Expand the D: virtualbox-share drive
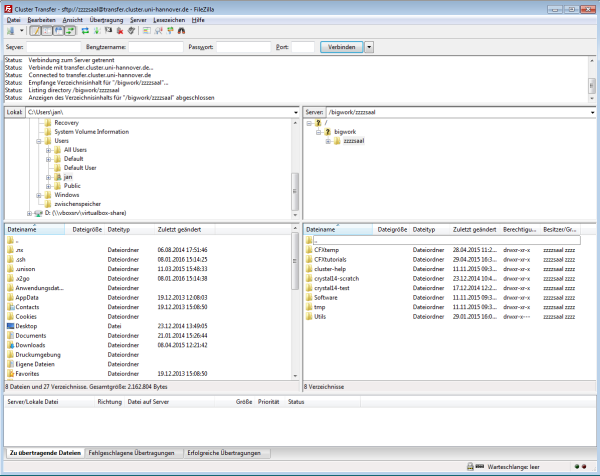The image size is (600, 476). (x=29, y=213)
